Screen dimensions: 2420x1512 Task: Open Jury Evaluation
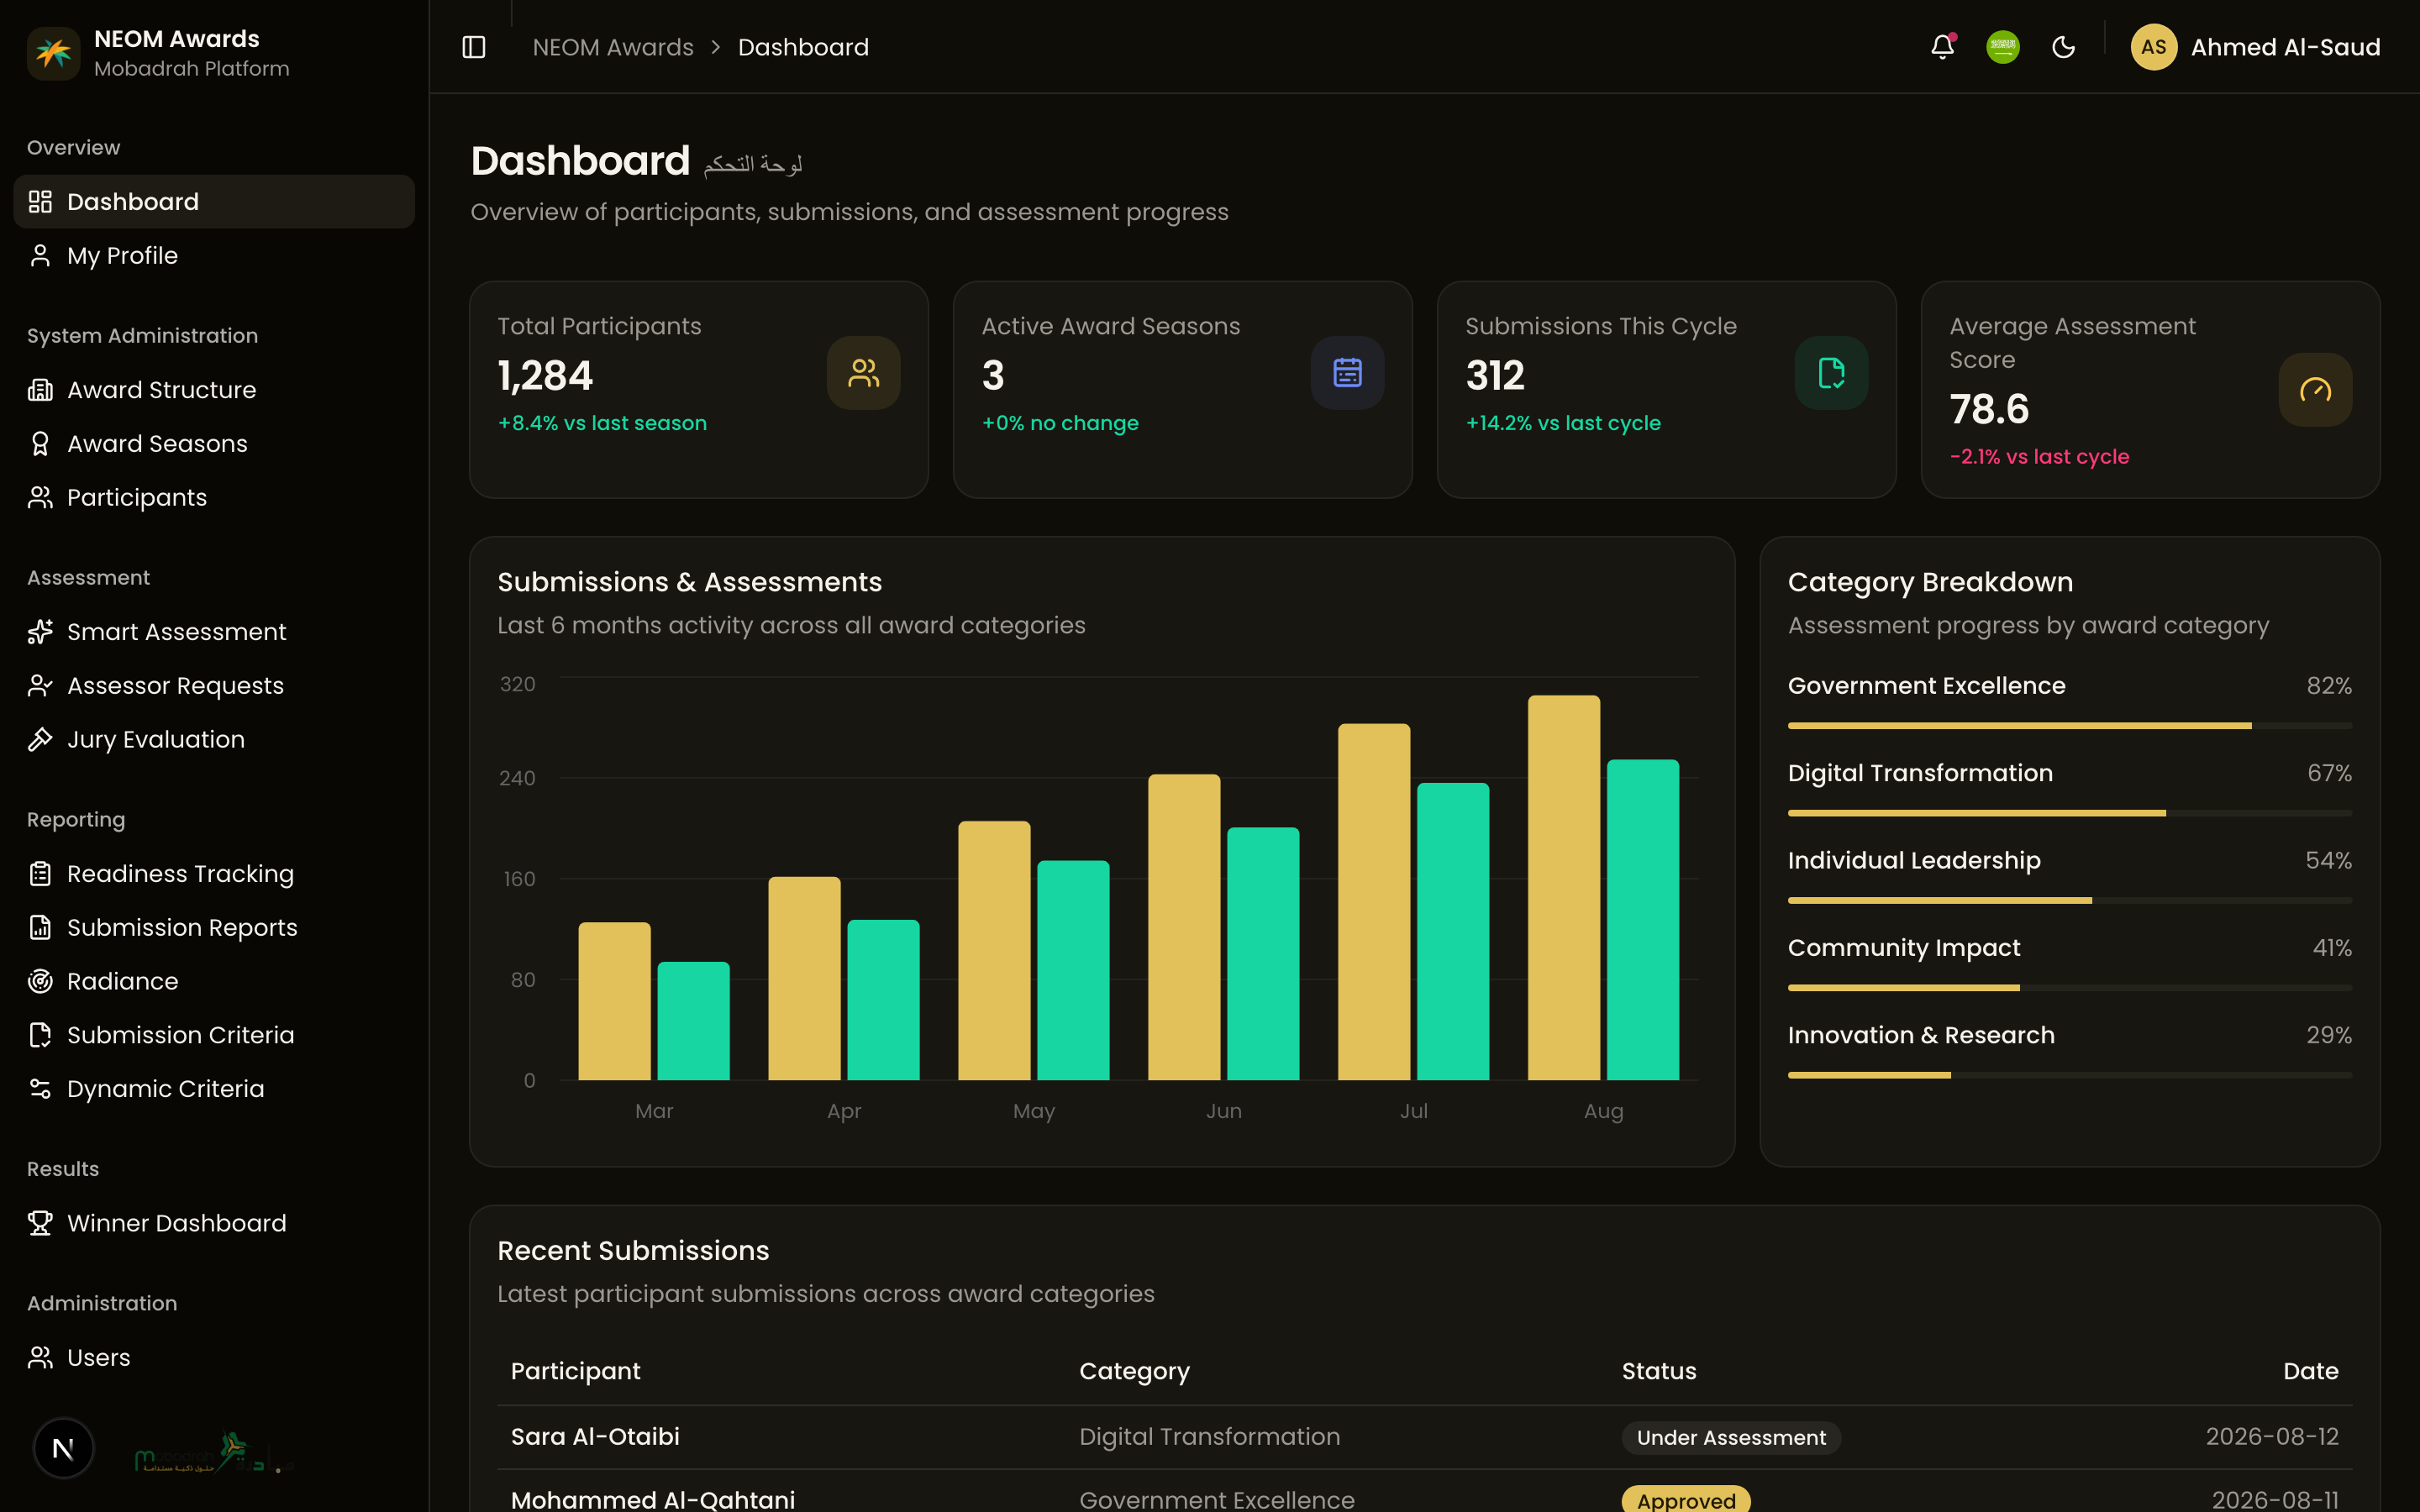pos(214,740)
